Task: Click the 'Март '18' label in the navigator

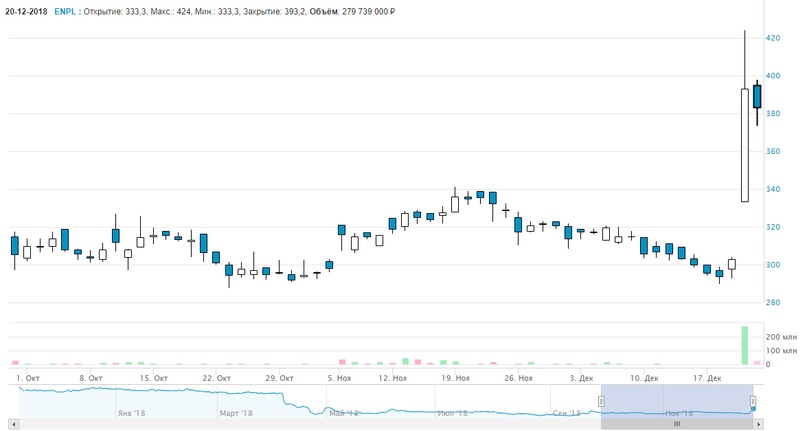Action: coord(236,412)
